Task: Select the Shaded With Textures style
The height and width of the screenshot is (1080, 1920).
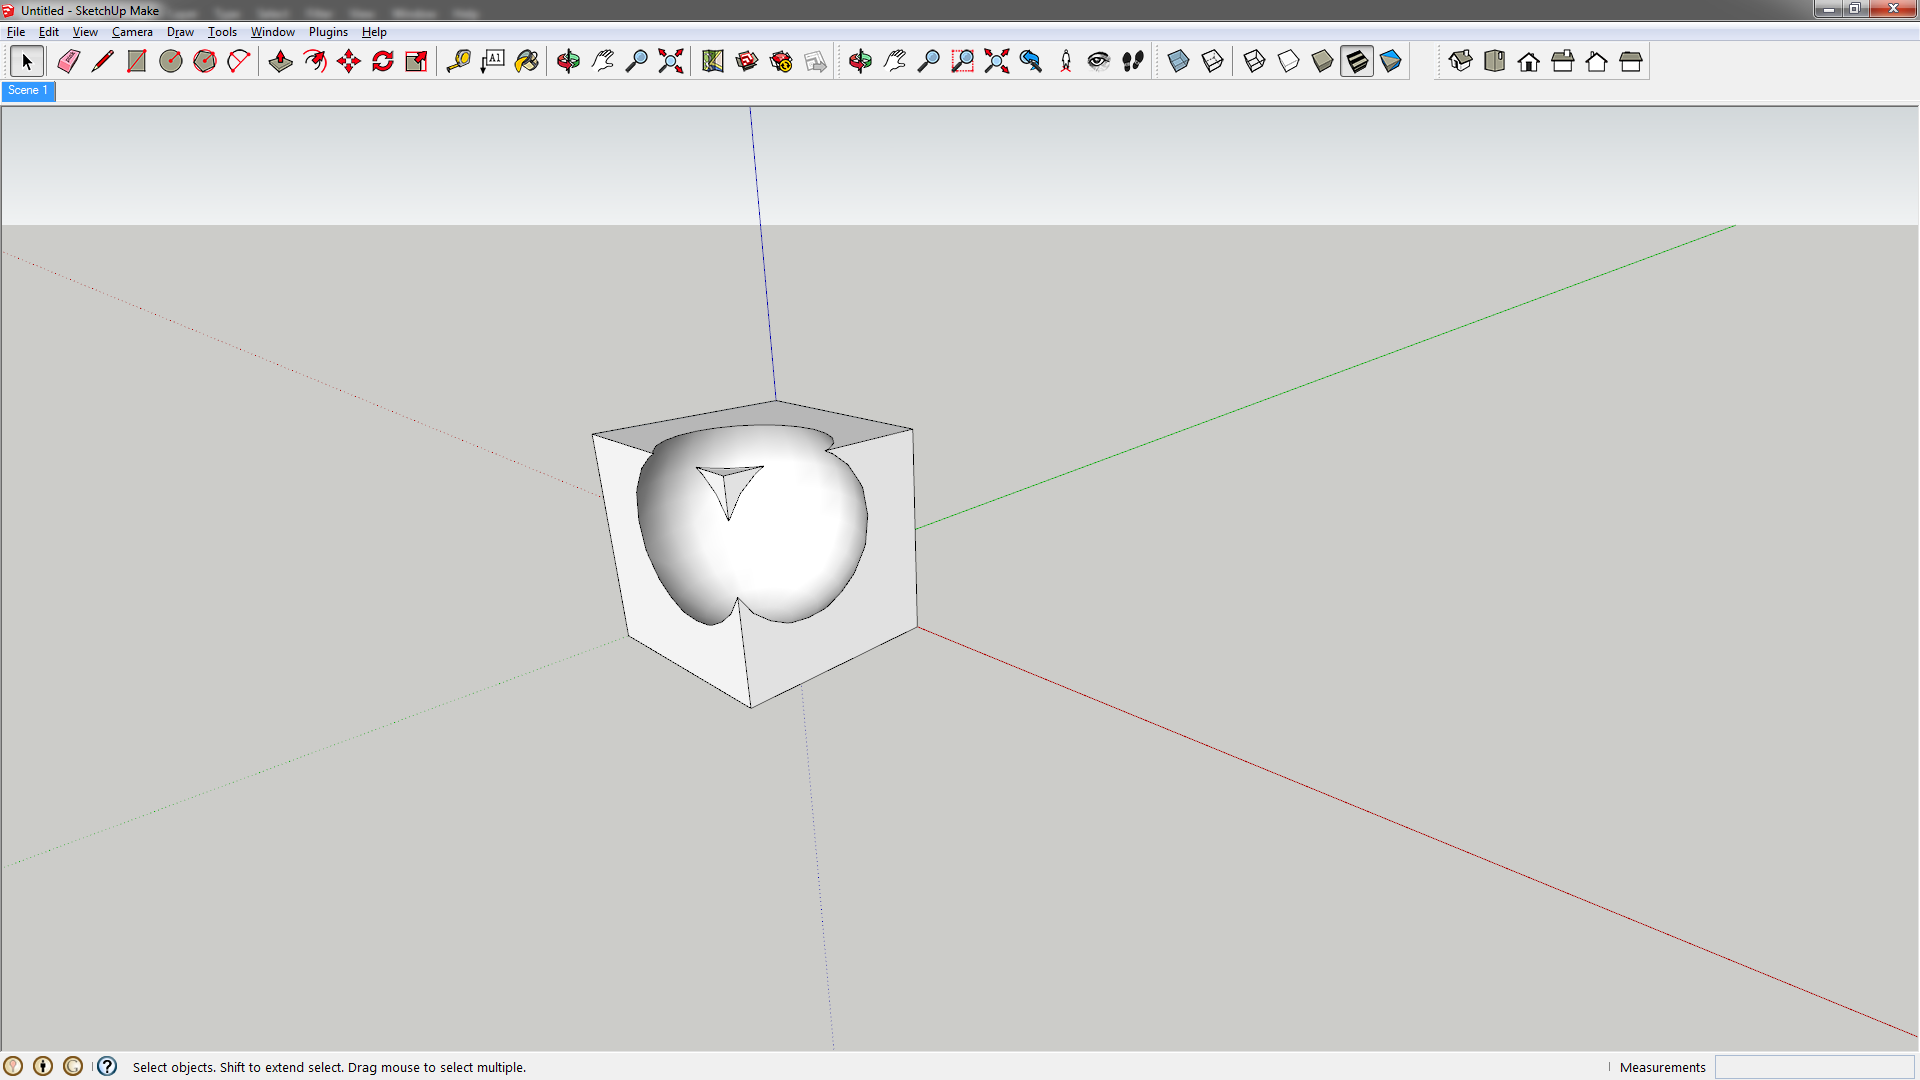Action: 1356,61
